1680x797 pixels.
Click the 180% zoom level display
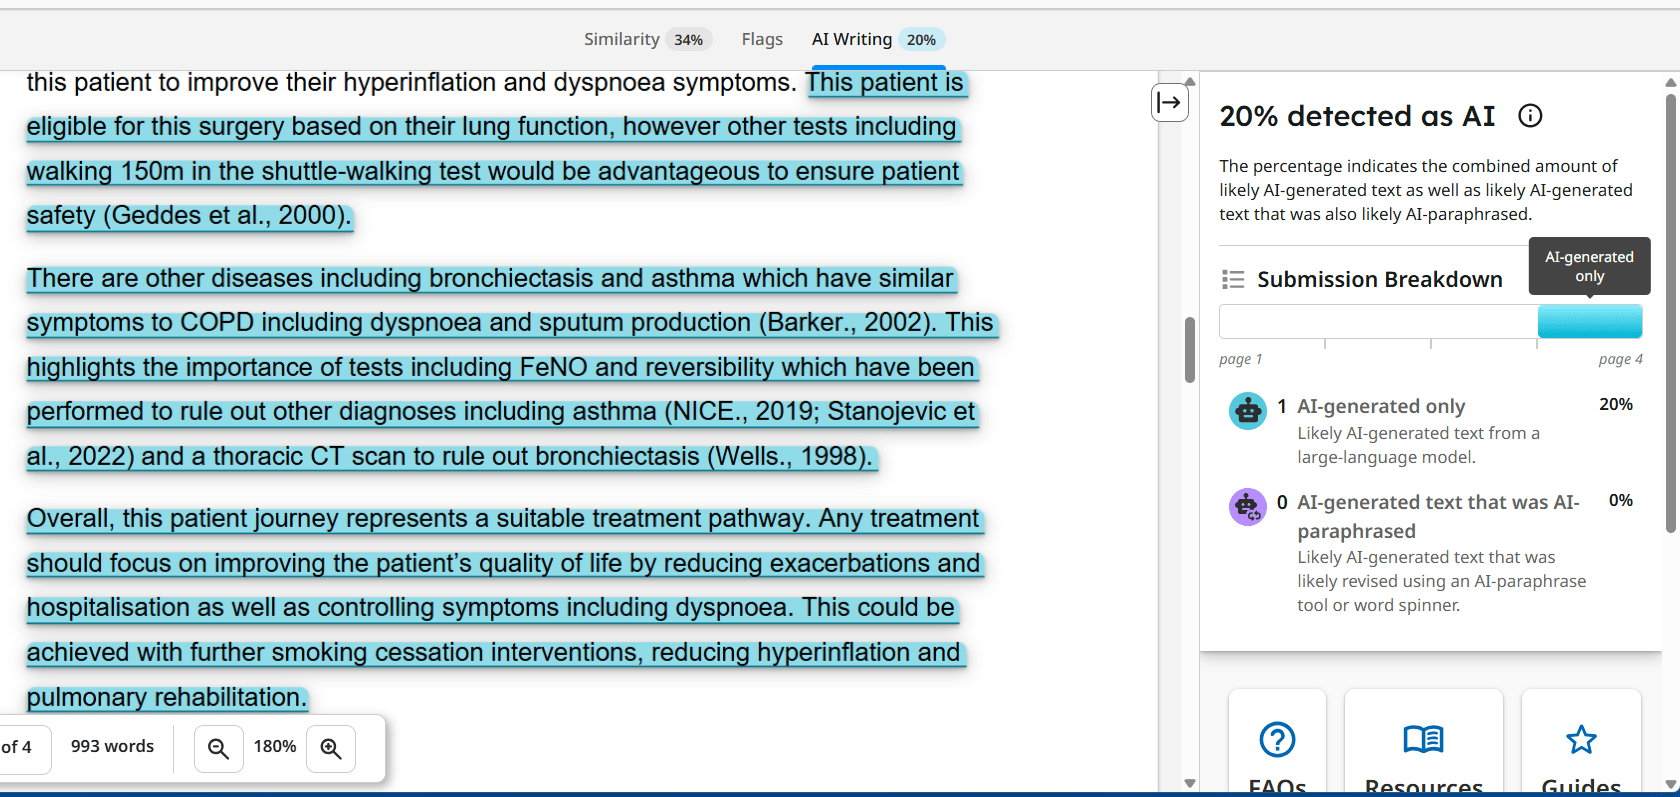coord(275,747)
